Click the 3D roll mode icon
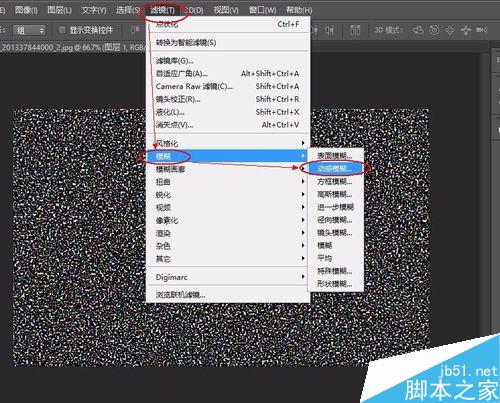This screenshot has width=500, height=403. click(x=434, y=30)
